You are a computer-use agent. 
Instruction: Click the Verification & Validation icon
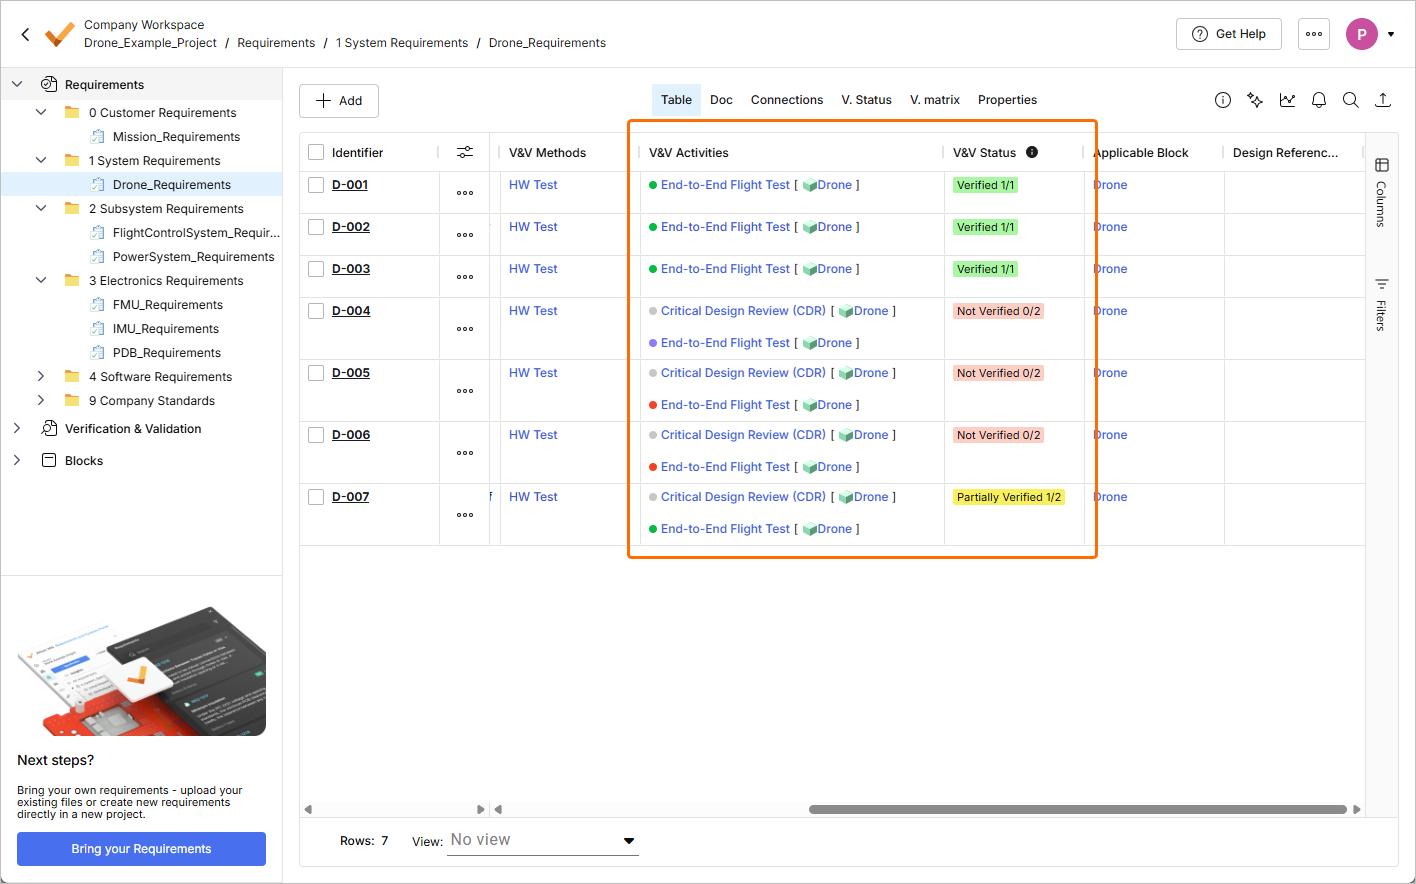pyautogui.click(x=49, y=428)
